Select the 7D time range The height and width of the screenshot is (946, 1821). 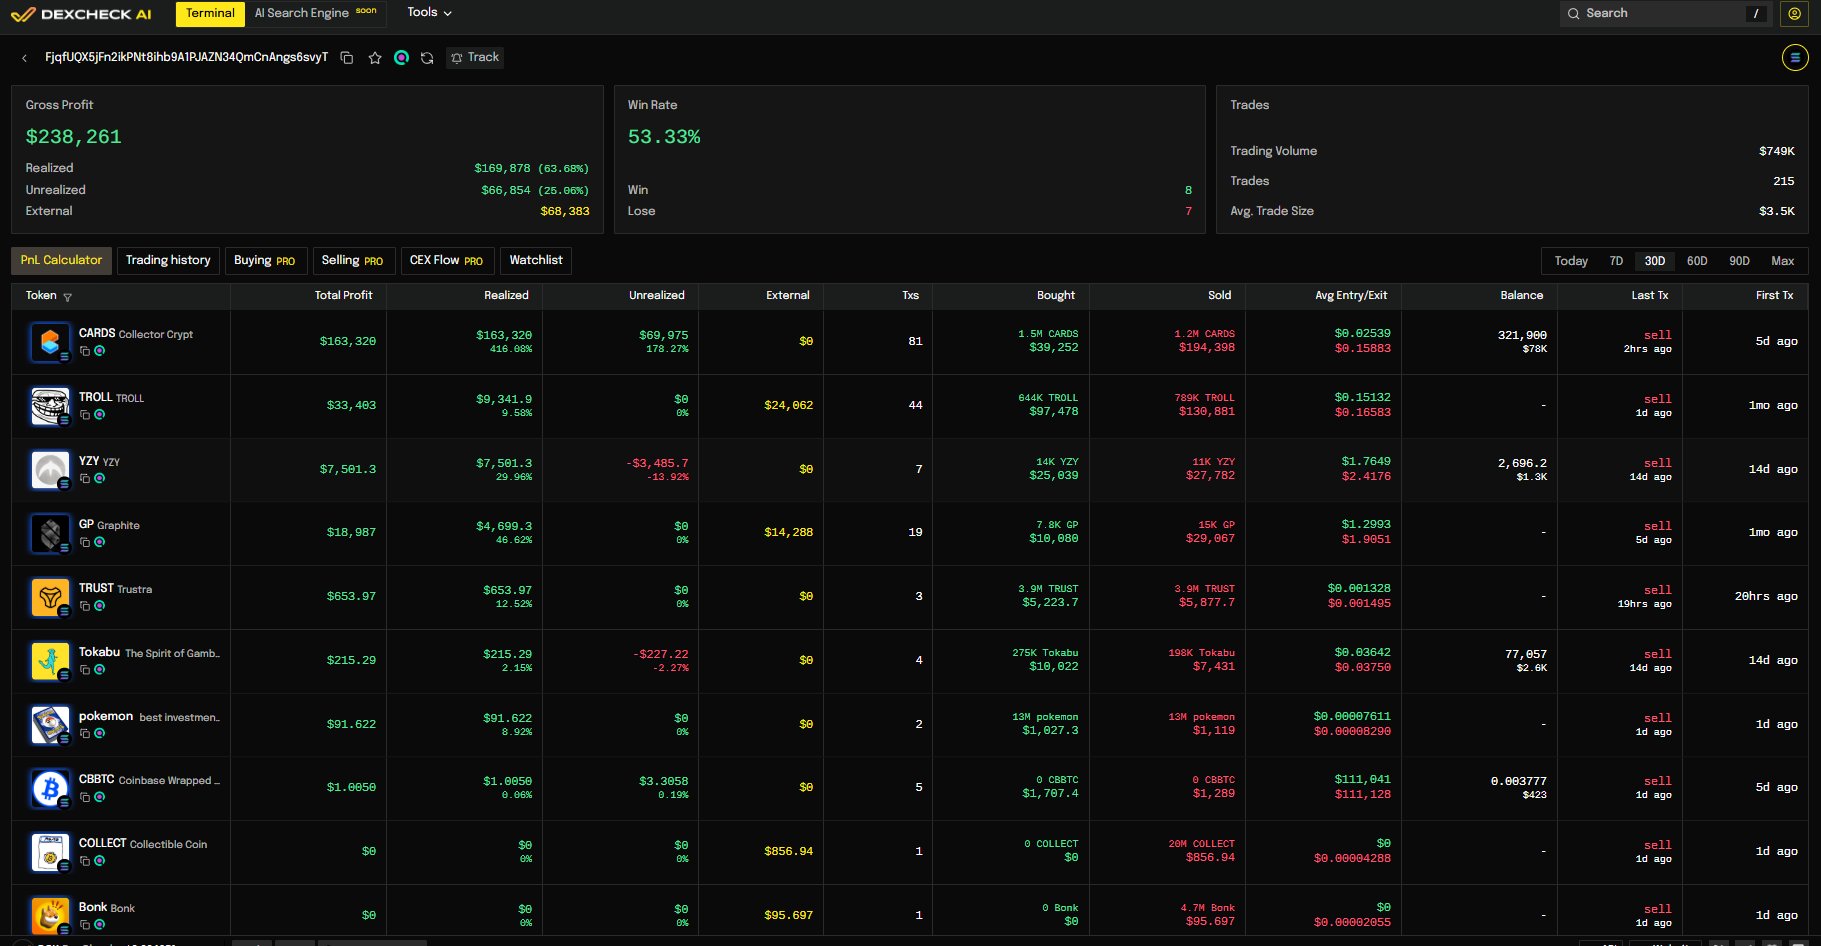1616,261
